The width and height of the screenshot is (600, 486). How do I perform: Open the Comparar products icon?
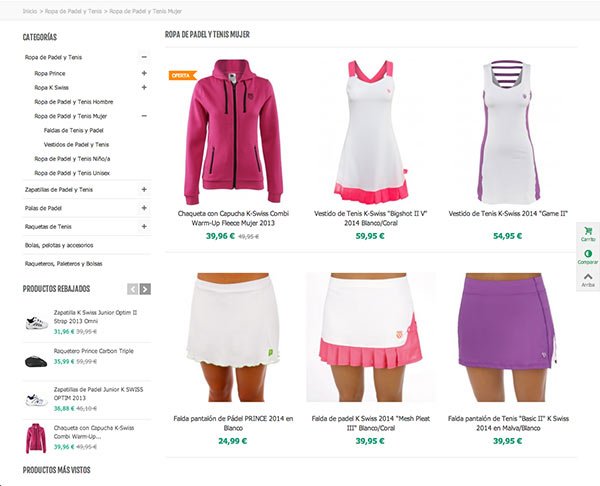(588, 257)
